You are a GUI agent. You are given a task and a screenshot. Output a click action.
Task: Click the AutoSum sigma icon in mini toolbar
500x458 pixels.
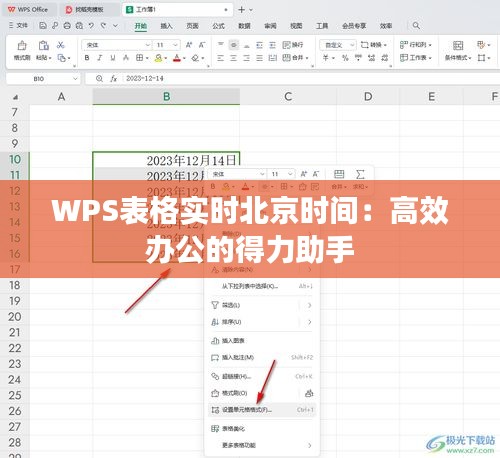click(360, 174)
